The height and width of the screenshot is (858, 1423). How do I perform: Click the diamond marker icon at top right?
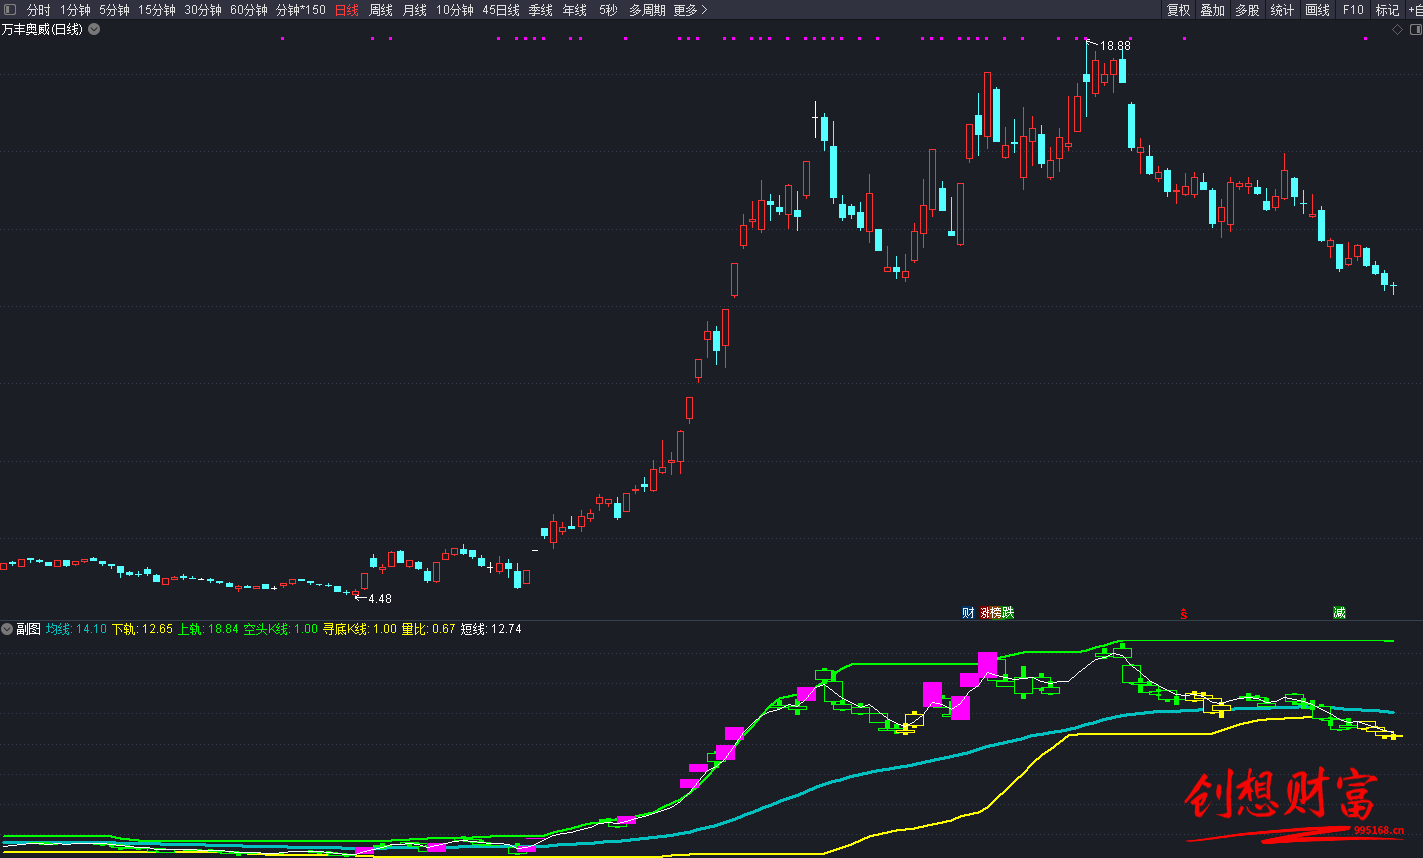(x=1397, y=30)
